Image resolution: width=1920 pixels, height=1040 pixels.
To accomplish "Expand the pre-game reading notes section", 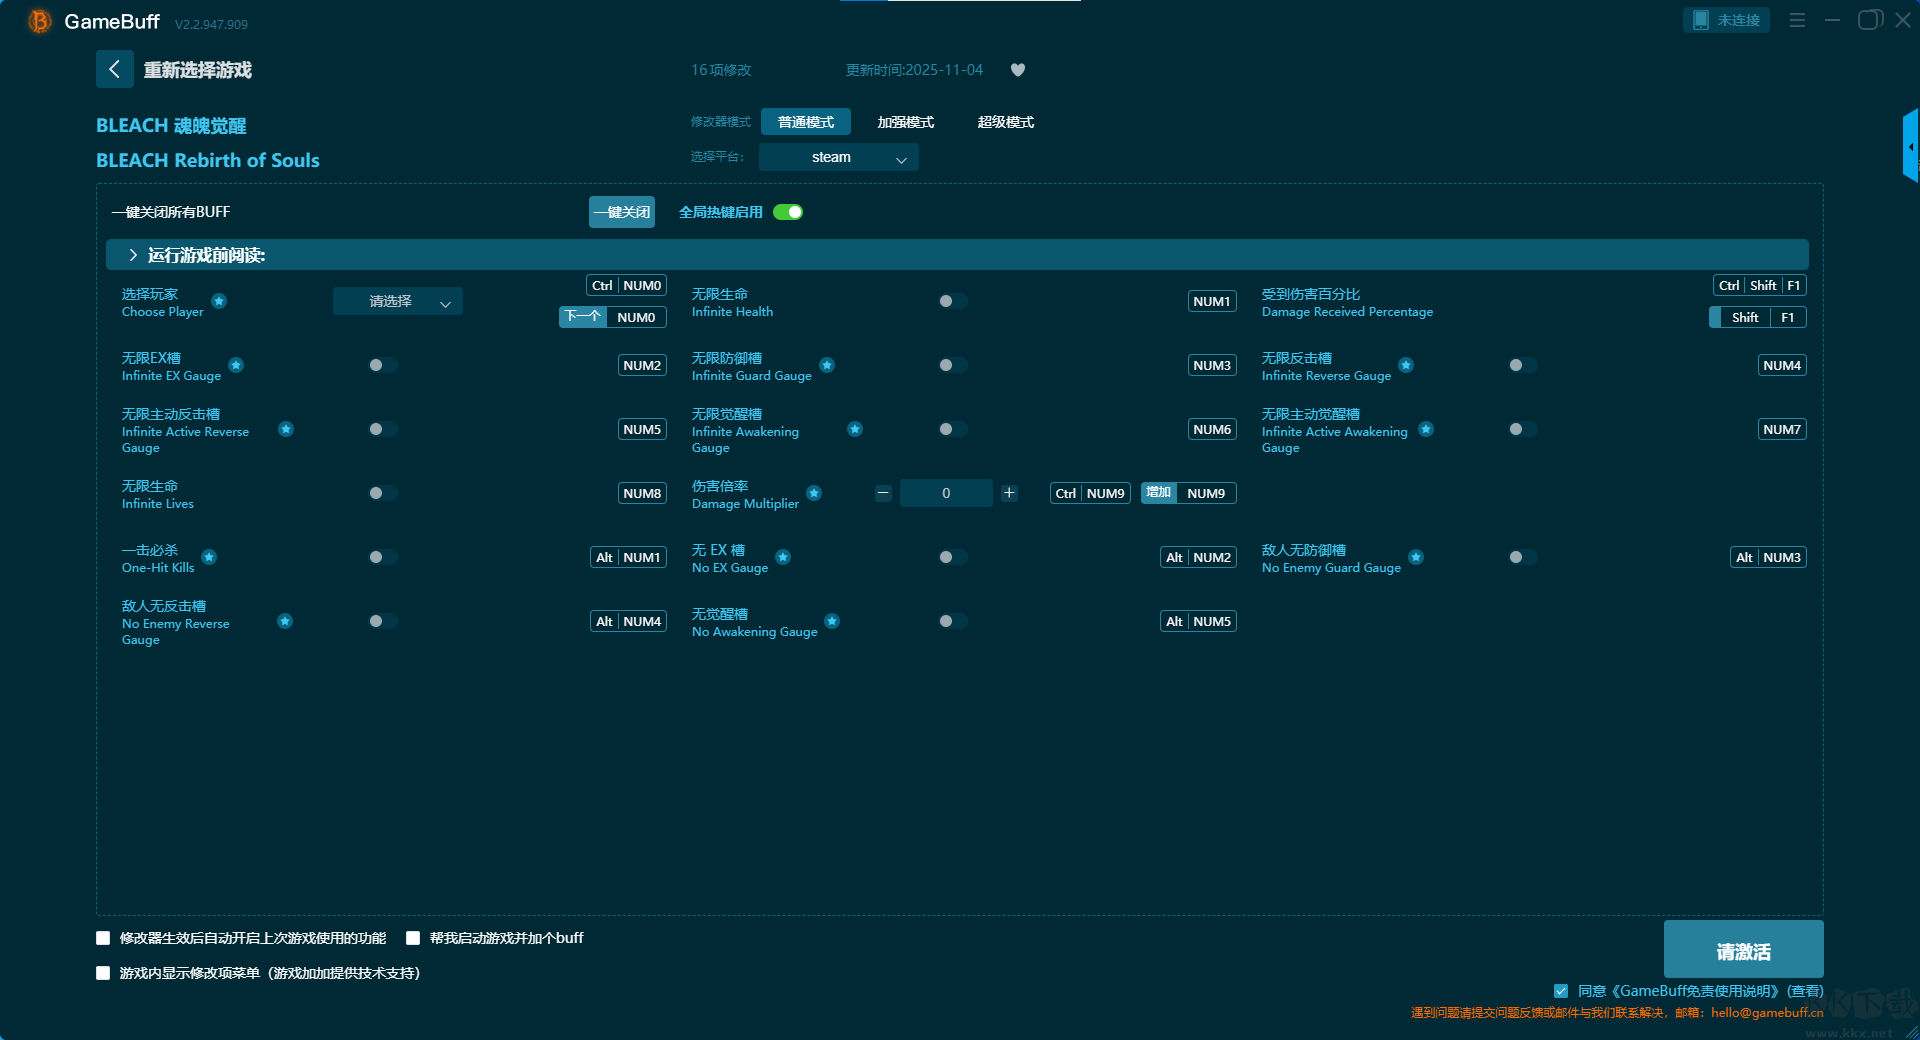I will click(x=133, y=255).
